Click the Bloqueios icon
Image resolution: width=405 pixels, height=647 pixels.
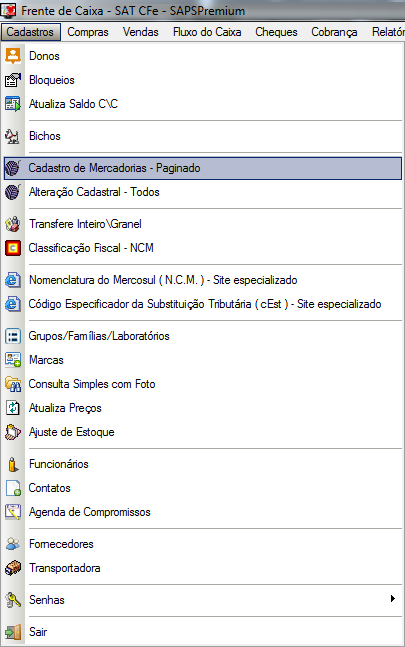(13, 80)
